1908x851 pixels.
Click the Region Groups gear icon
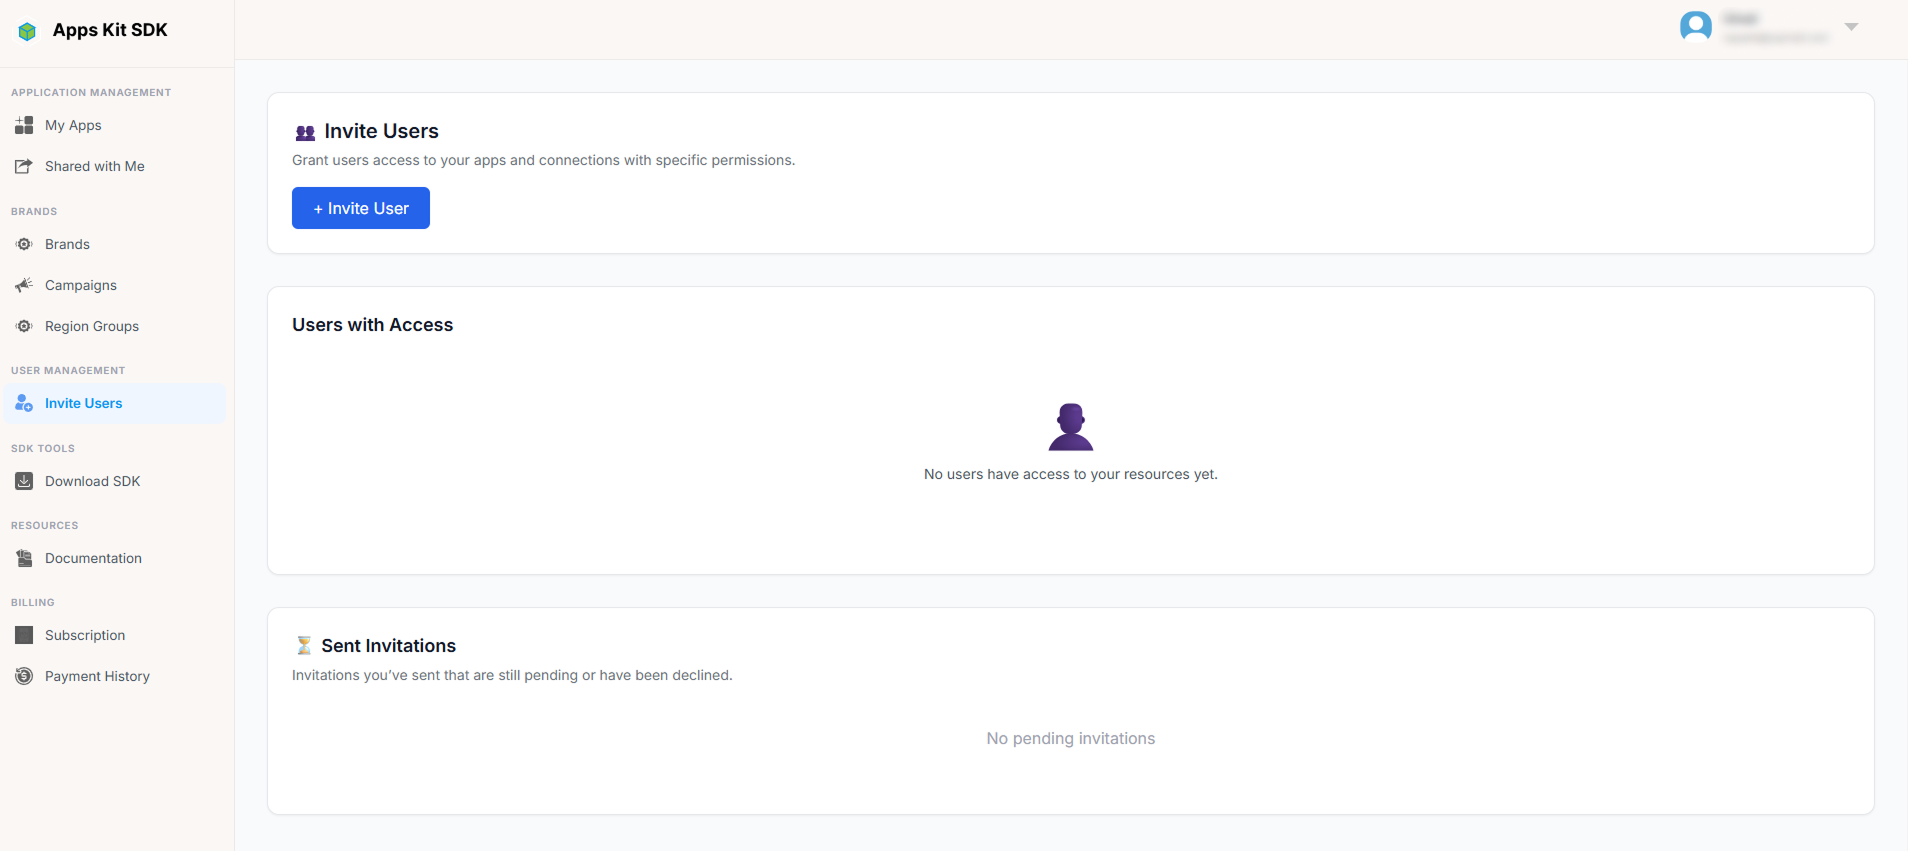[24, 326]
